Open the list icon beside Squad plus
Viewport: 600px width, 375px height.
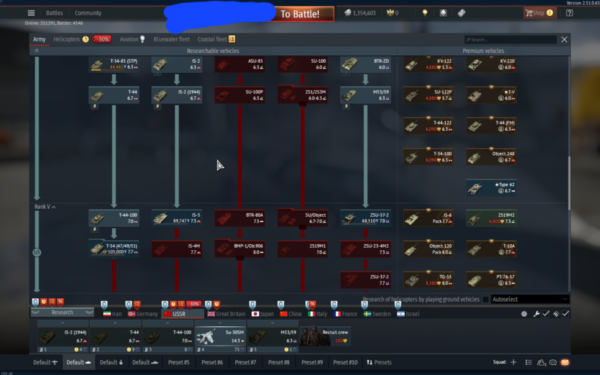pyautogui.click(x=528, y=362)
